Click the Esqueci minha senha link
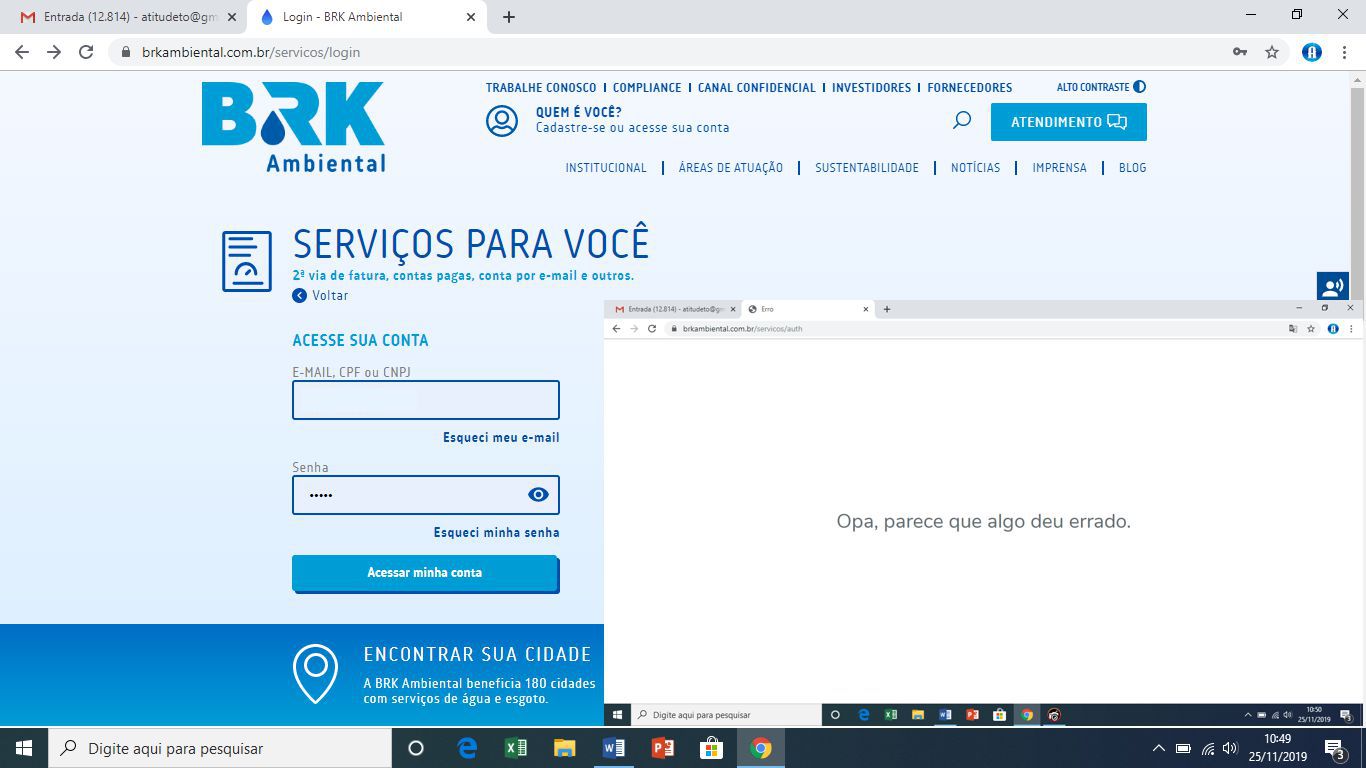 click(496, 533)
